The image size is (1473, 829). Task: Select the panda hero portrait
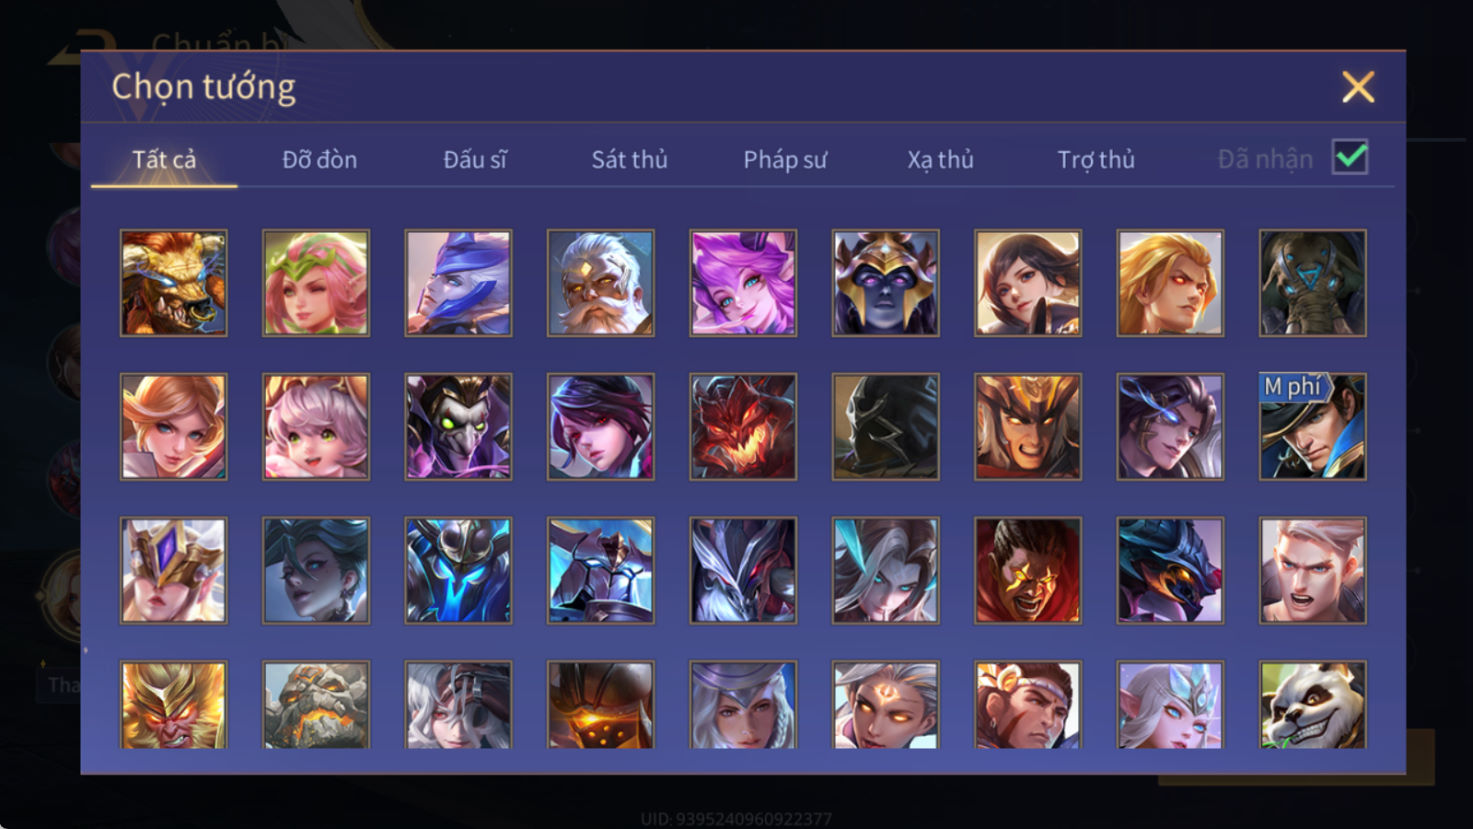click(1312, 704)
